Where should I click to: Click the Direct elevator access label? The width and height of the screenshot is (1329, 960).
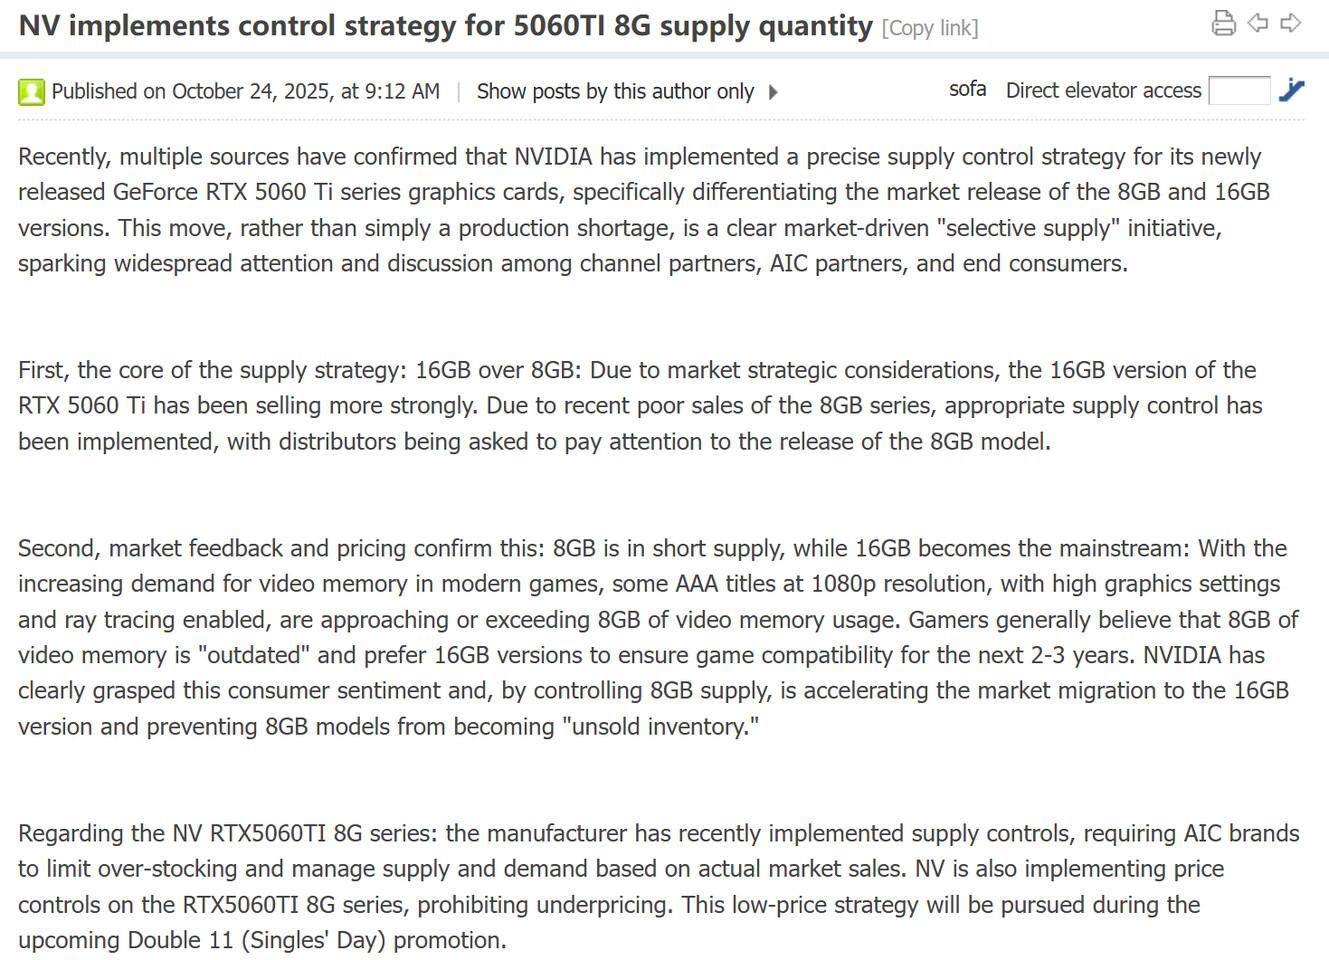click(1103, 90)
